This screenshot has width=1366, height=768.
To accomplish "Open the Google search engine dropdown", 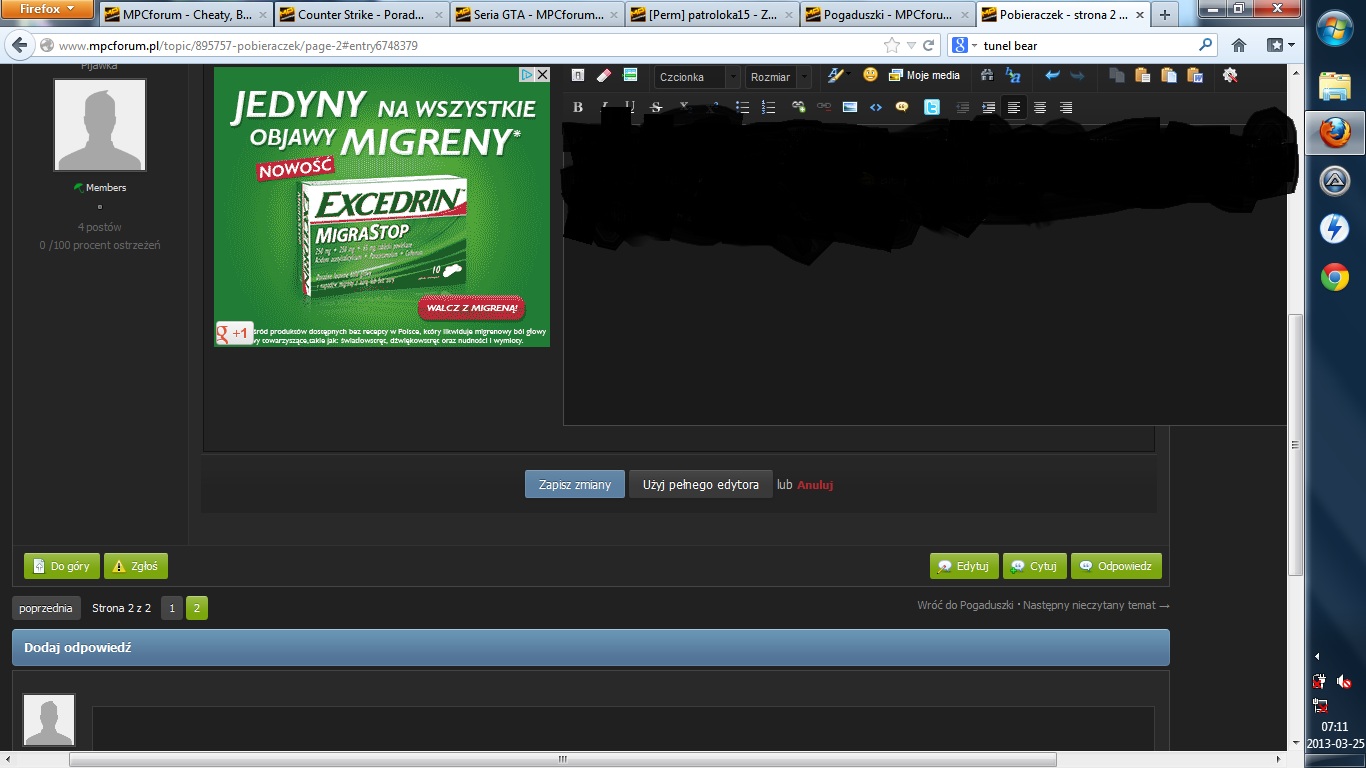I will [x=964, y=45].
